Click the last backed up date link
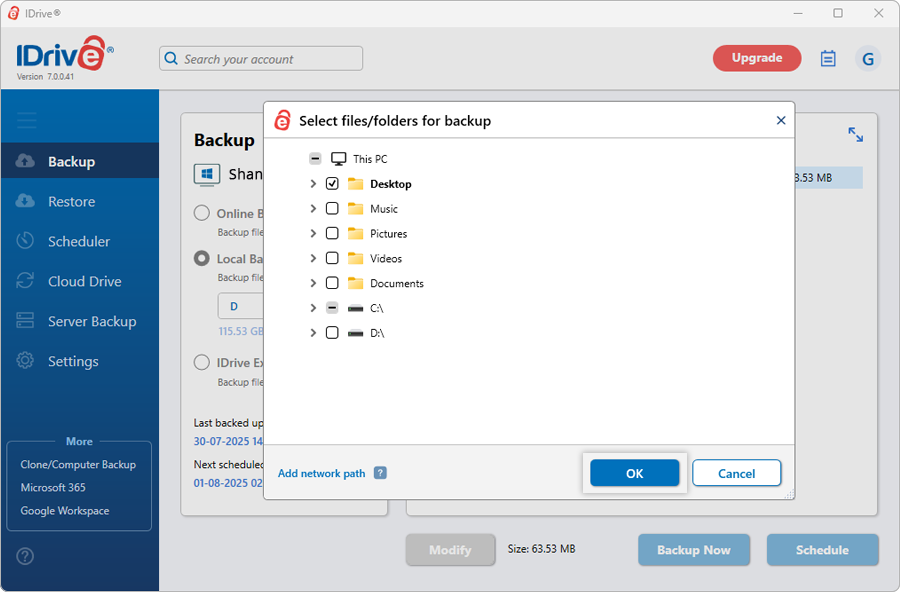The height and width of the screenshot is (592, 900). tap(228, 441)
